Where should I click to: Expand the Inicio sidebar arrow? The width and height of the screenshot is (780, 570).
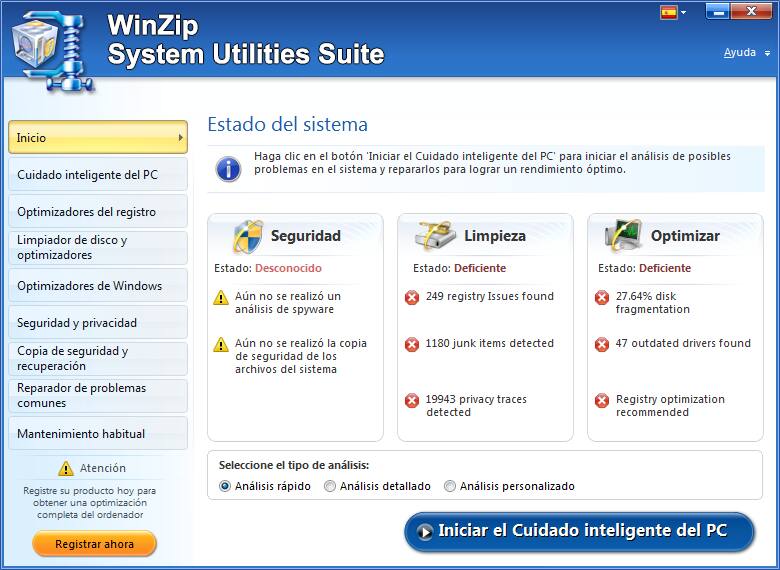coord(181,138)
